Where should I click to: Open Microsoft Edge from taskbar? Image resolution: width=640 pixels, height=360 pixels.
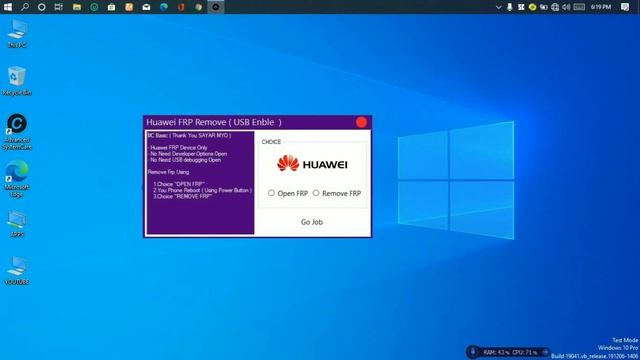(x=164, y=7)
